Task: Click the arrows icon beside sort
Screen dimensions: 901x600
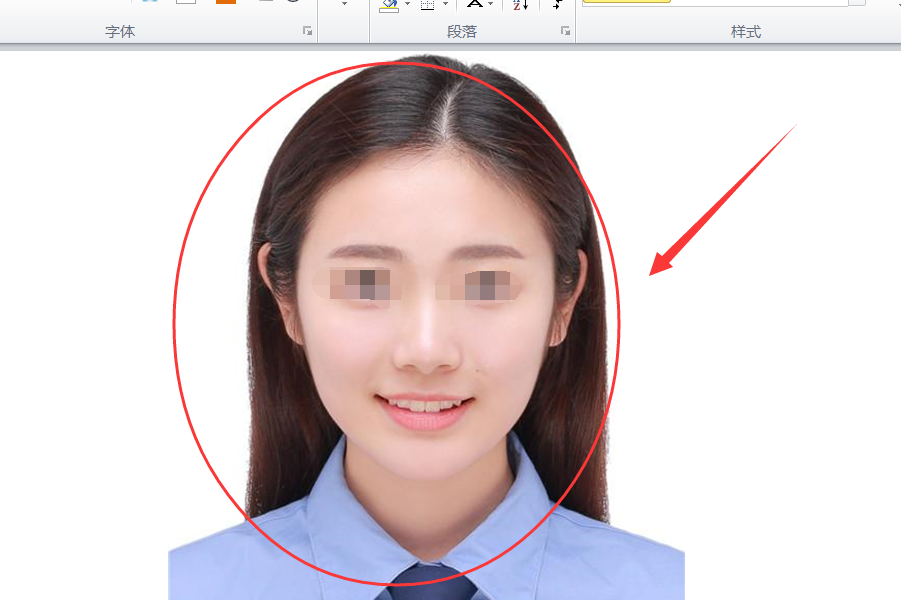Action: 557,5
